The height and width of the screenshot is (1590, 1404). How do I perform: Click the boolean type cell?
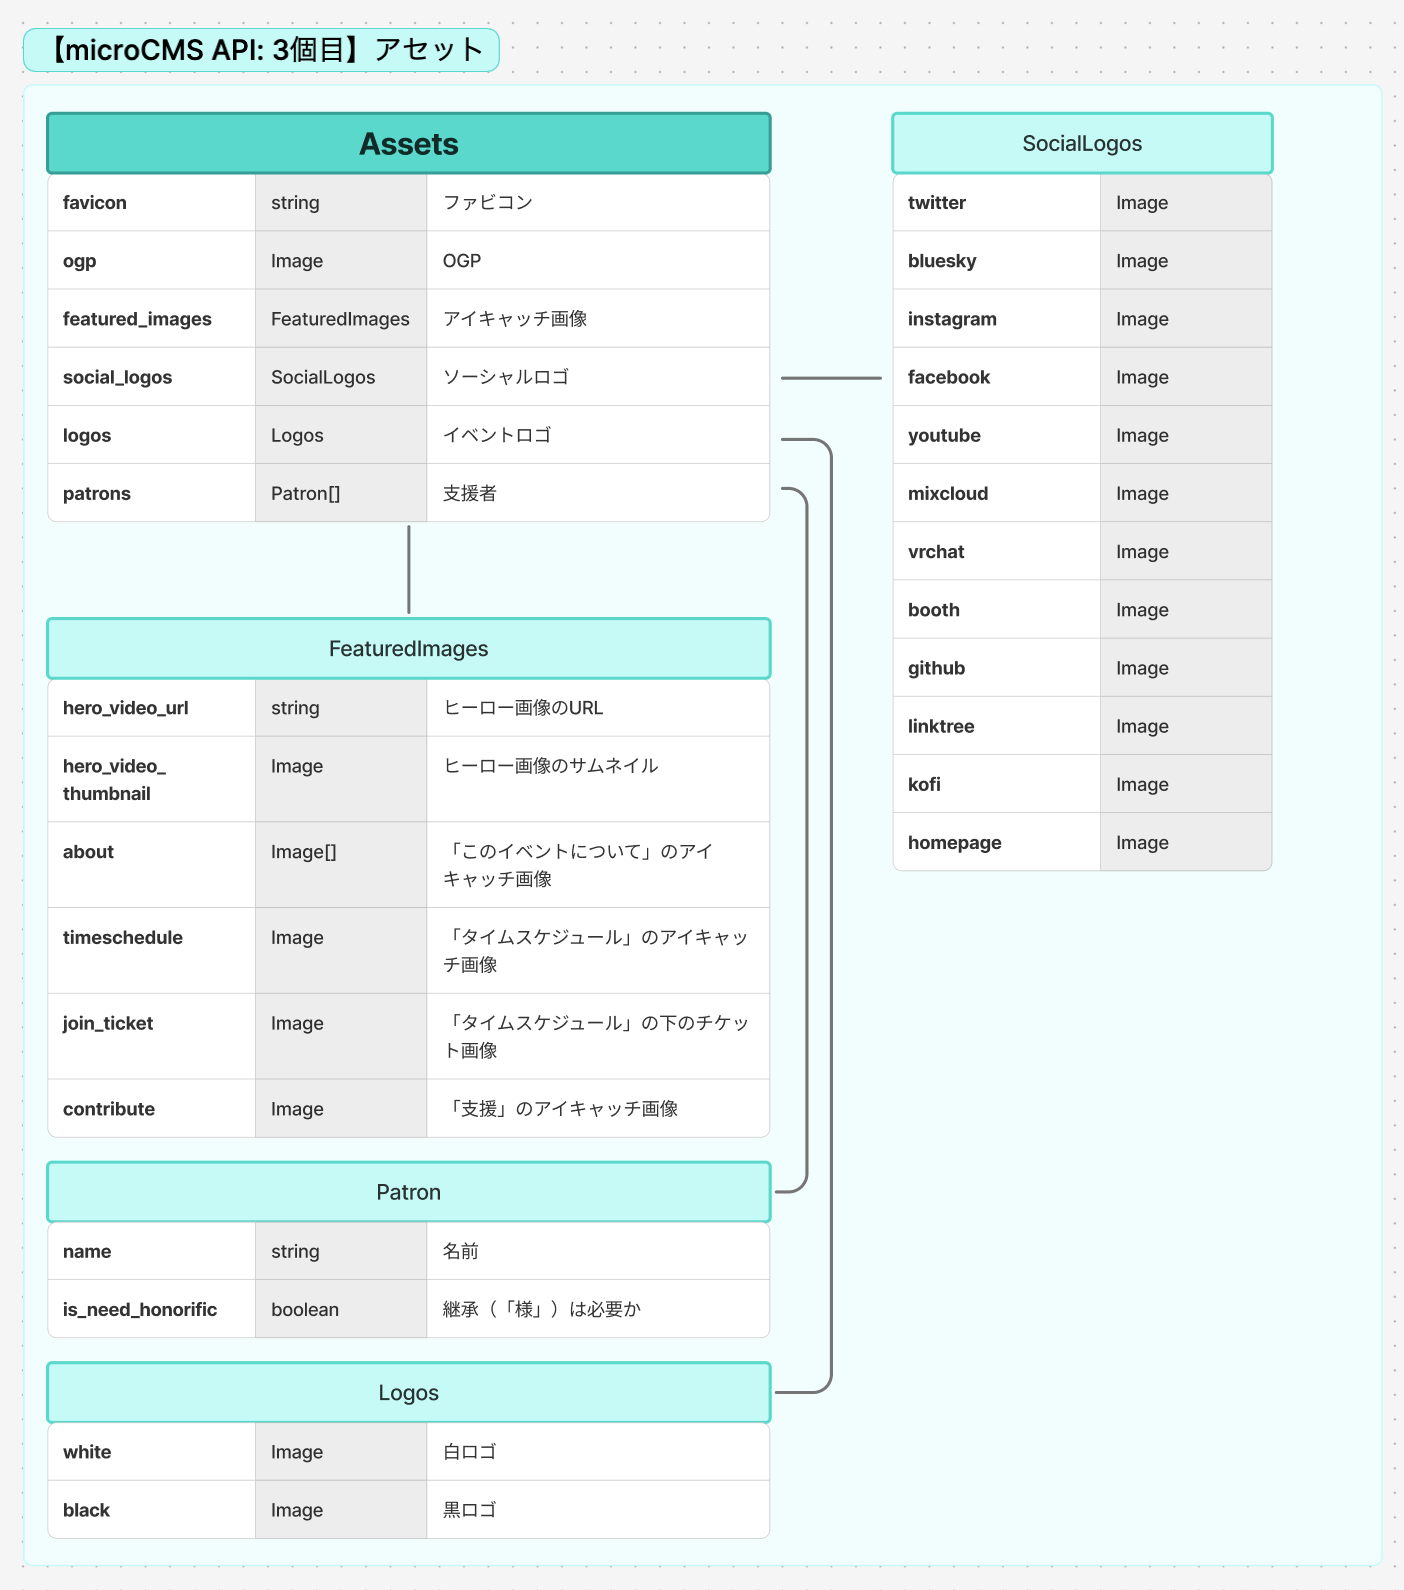click(341, 1309)
